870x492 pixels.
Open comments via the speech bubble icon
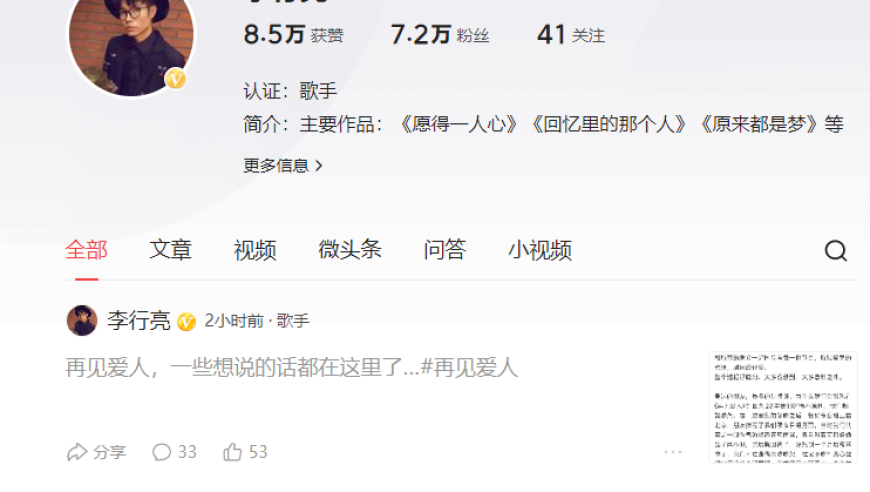click(x=161, y=452)
